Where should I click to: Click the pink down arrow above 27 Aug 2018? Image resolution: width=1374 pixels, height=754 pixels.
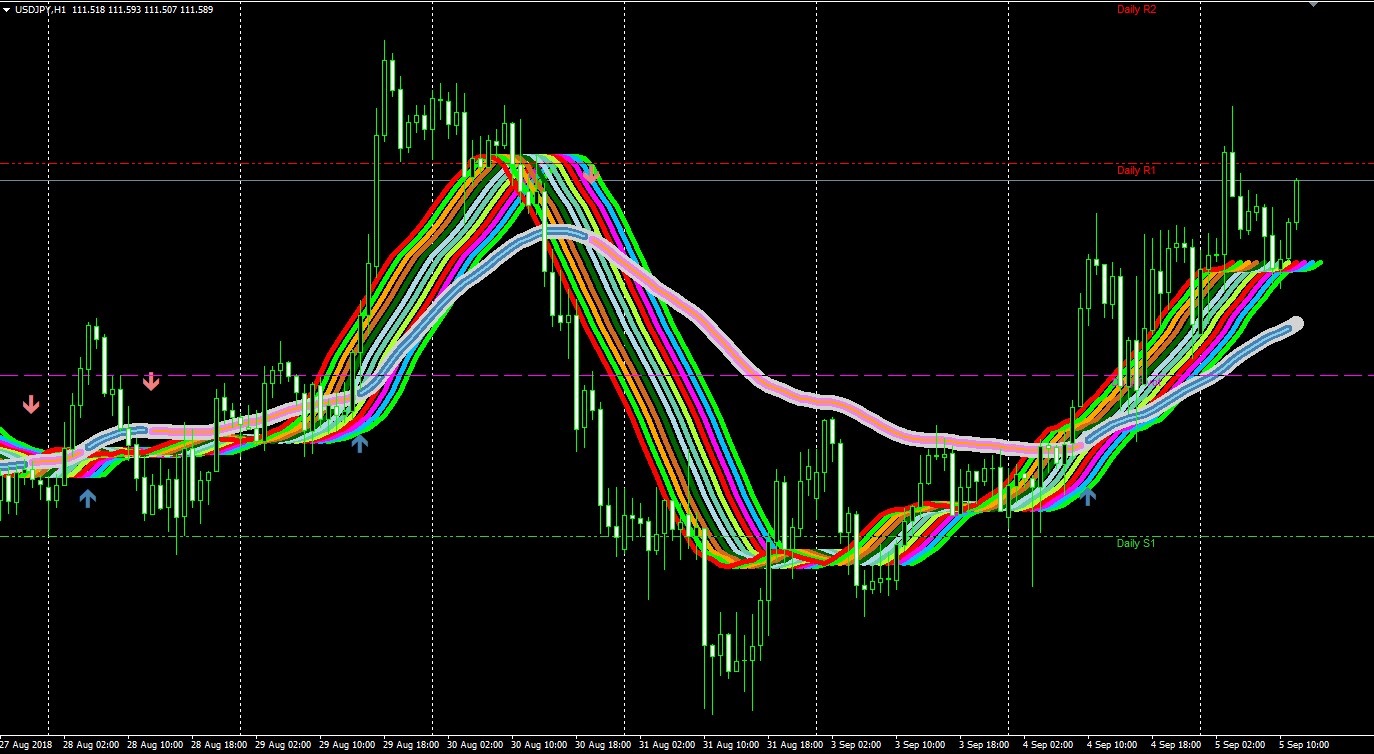tap(32, 404)
